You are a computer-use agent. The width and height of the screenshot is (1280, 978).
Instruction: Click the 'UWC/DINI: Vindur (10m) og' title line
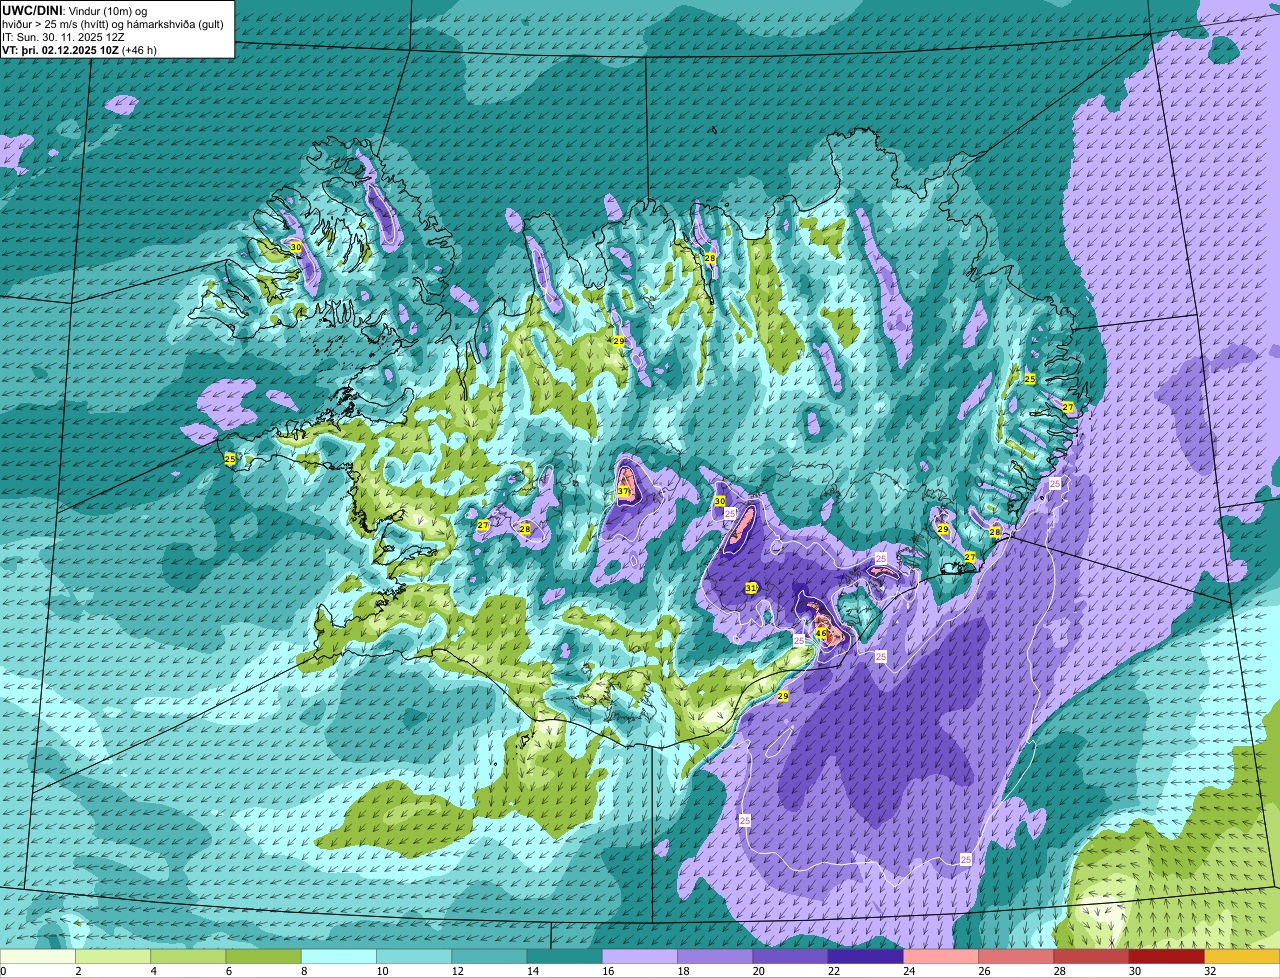click(75, 10)
